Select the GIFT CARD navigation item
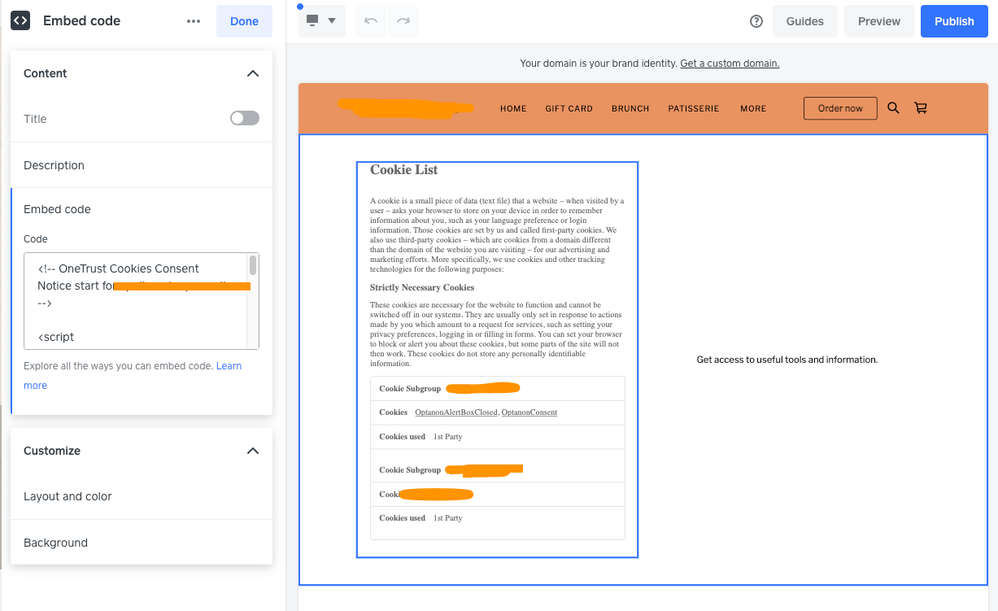The width and height of the screenshot is (998, 611). pos(569,109)
